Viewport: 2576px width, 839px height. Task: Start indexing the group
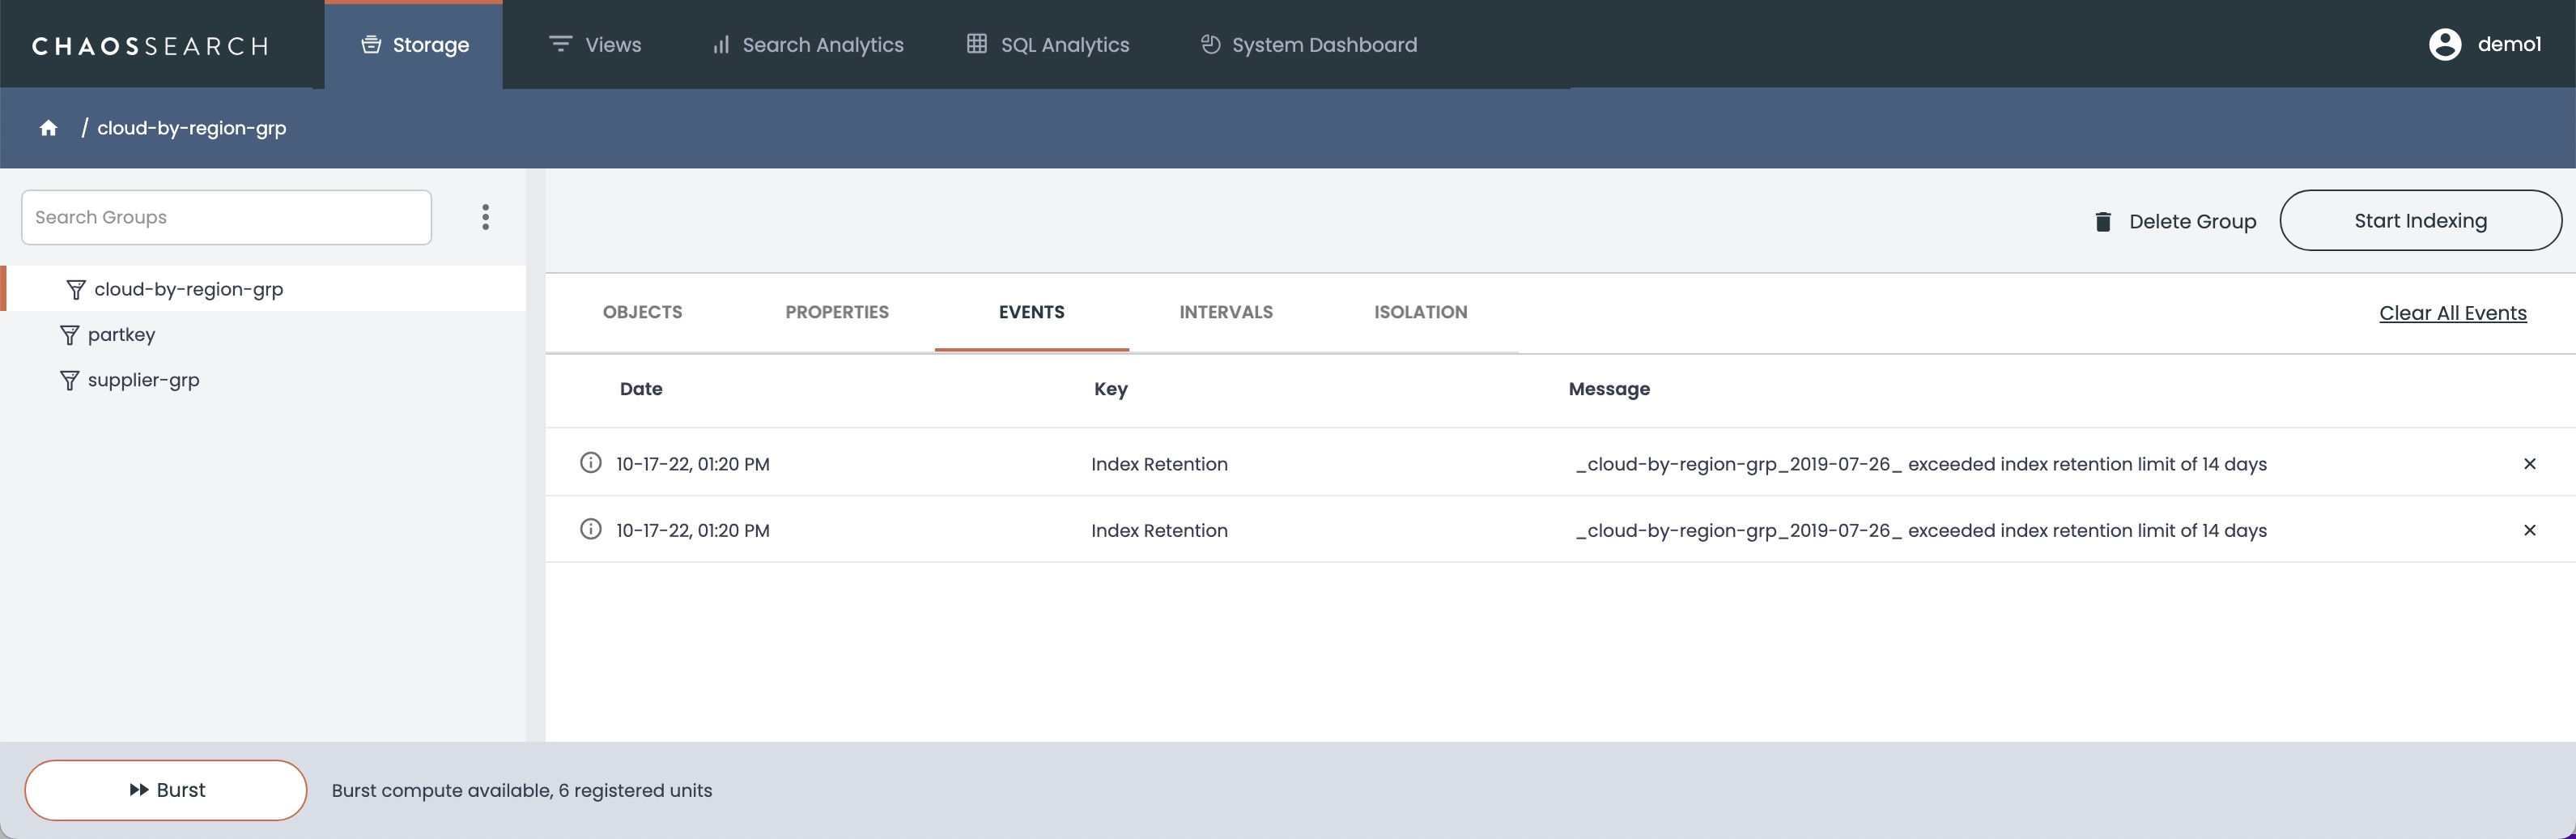(2420, 220)
